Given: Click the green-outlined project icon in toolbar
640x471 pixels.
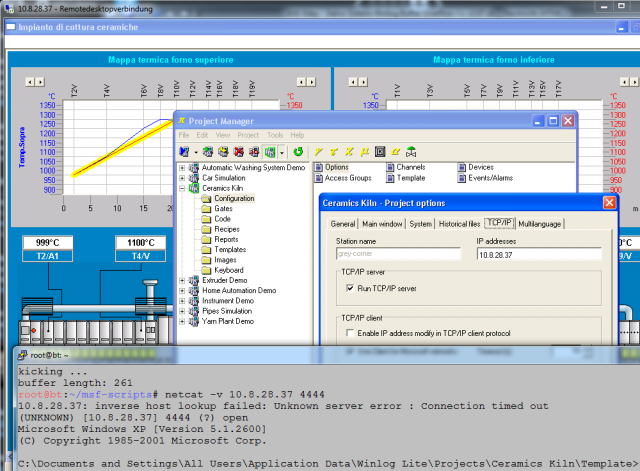Looking at the screenshot, I should (270, 152).
